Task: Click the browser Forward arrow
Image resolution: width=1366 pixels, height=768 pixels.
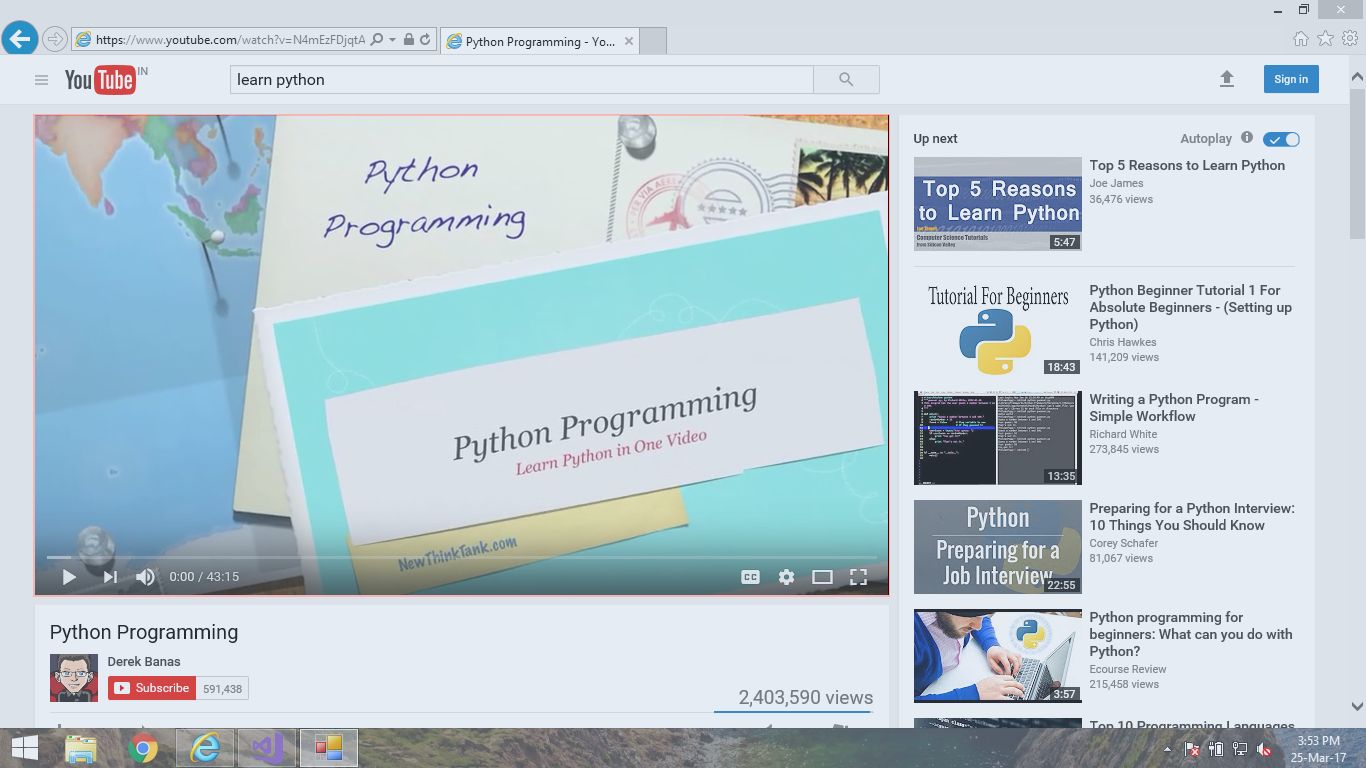Action: click(x=55, y=39)
